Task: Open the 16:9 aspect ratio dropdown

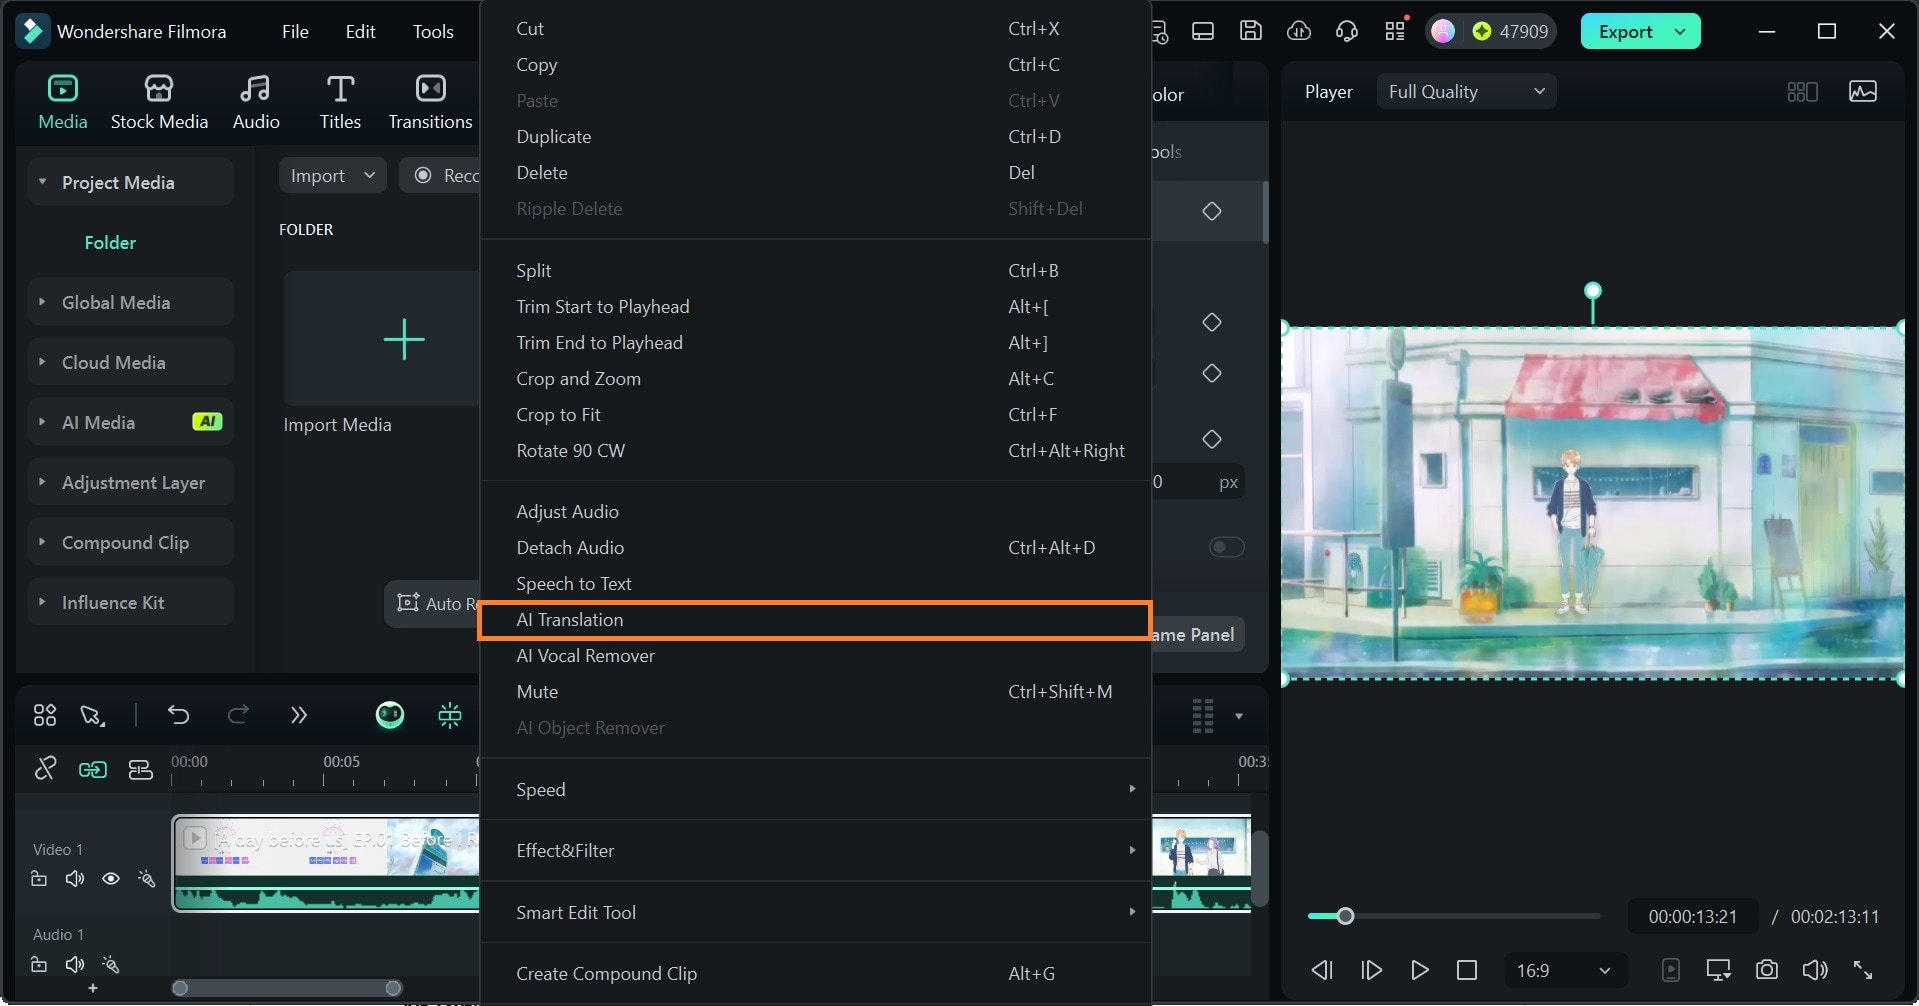Action: point(1565,970)
